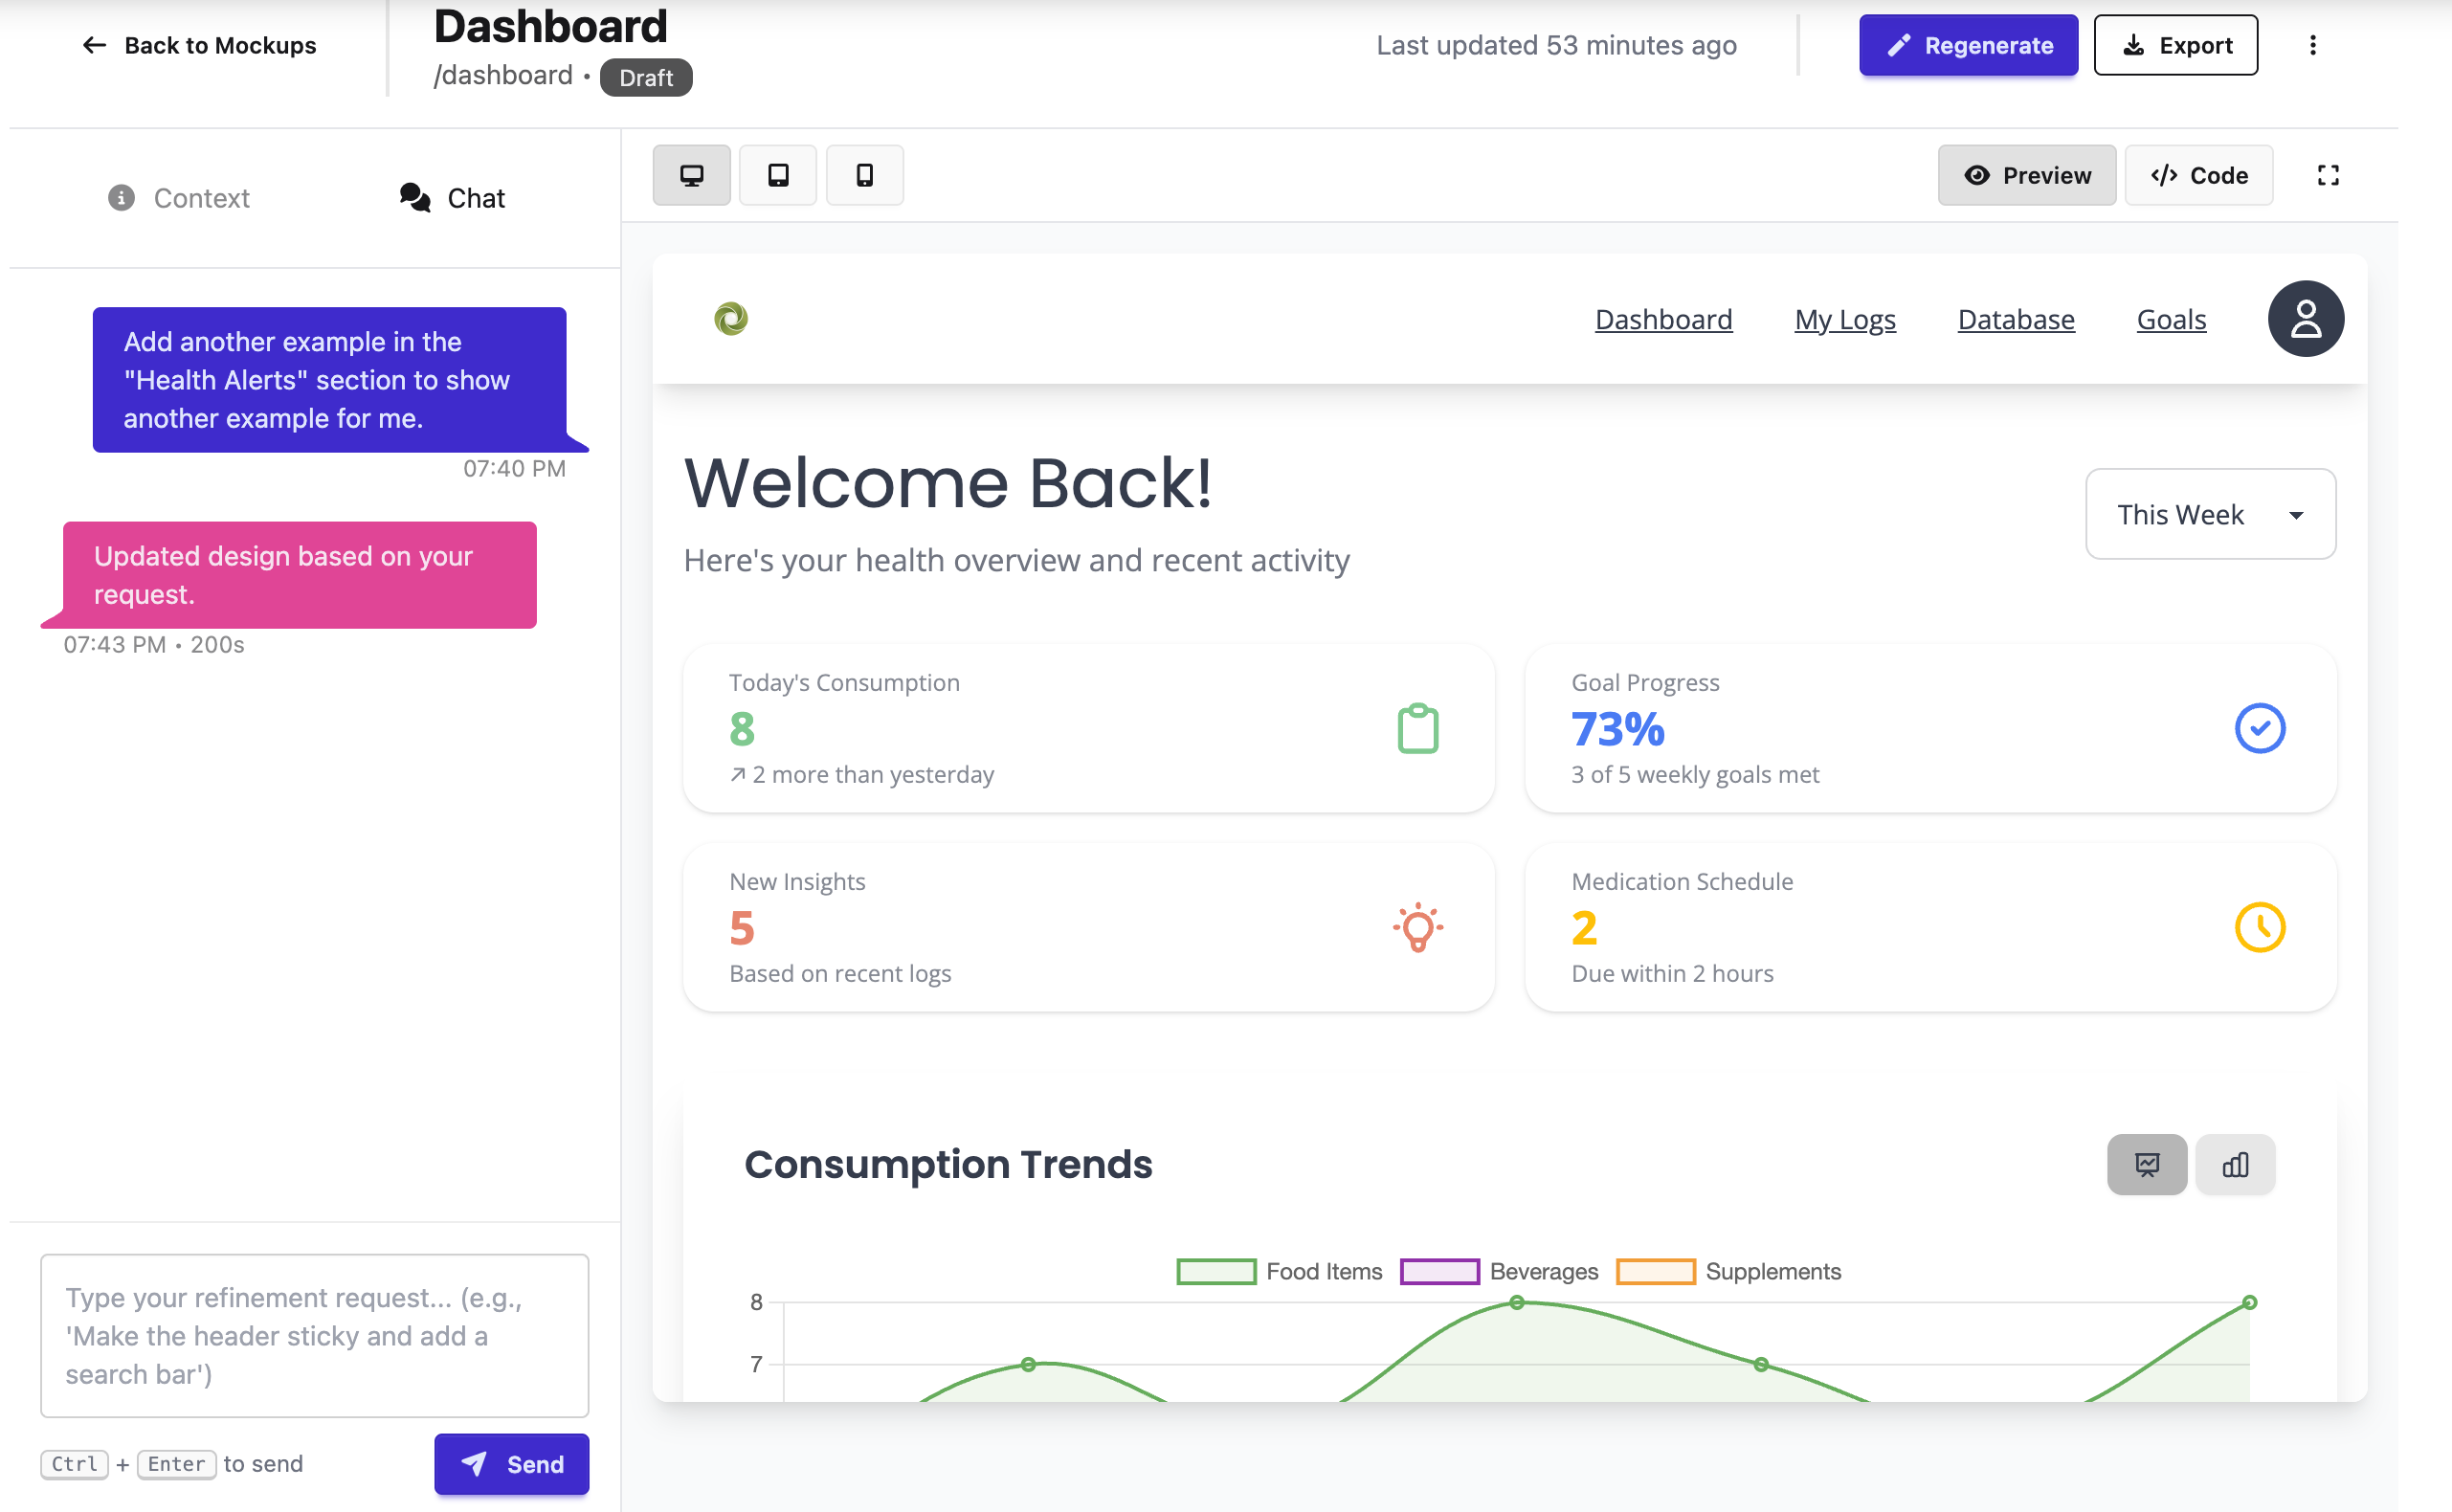Select the desktop preview icon
2452x1512 pixels.
[692, 175]
